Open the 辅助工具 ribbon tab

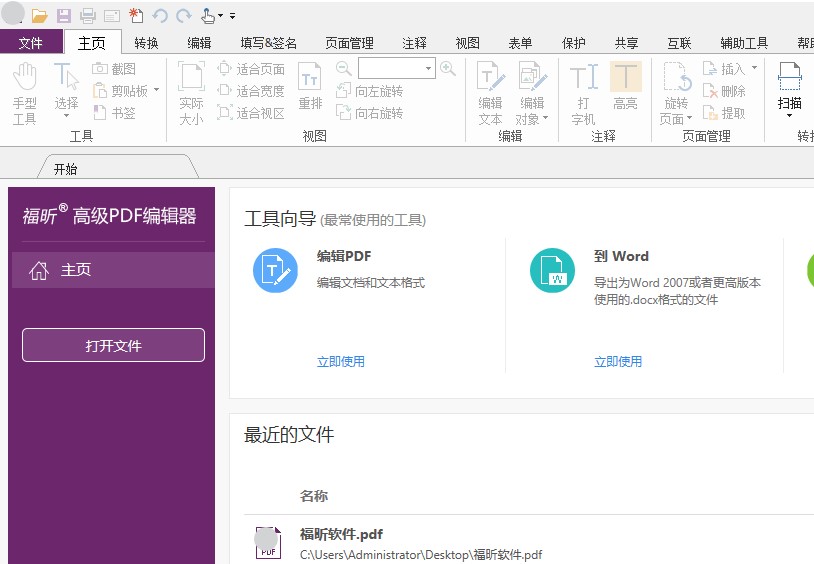[x=744, y=43]
